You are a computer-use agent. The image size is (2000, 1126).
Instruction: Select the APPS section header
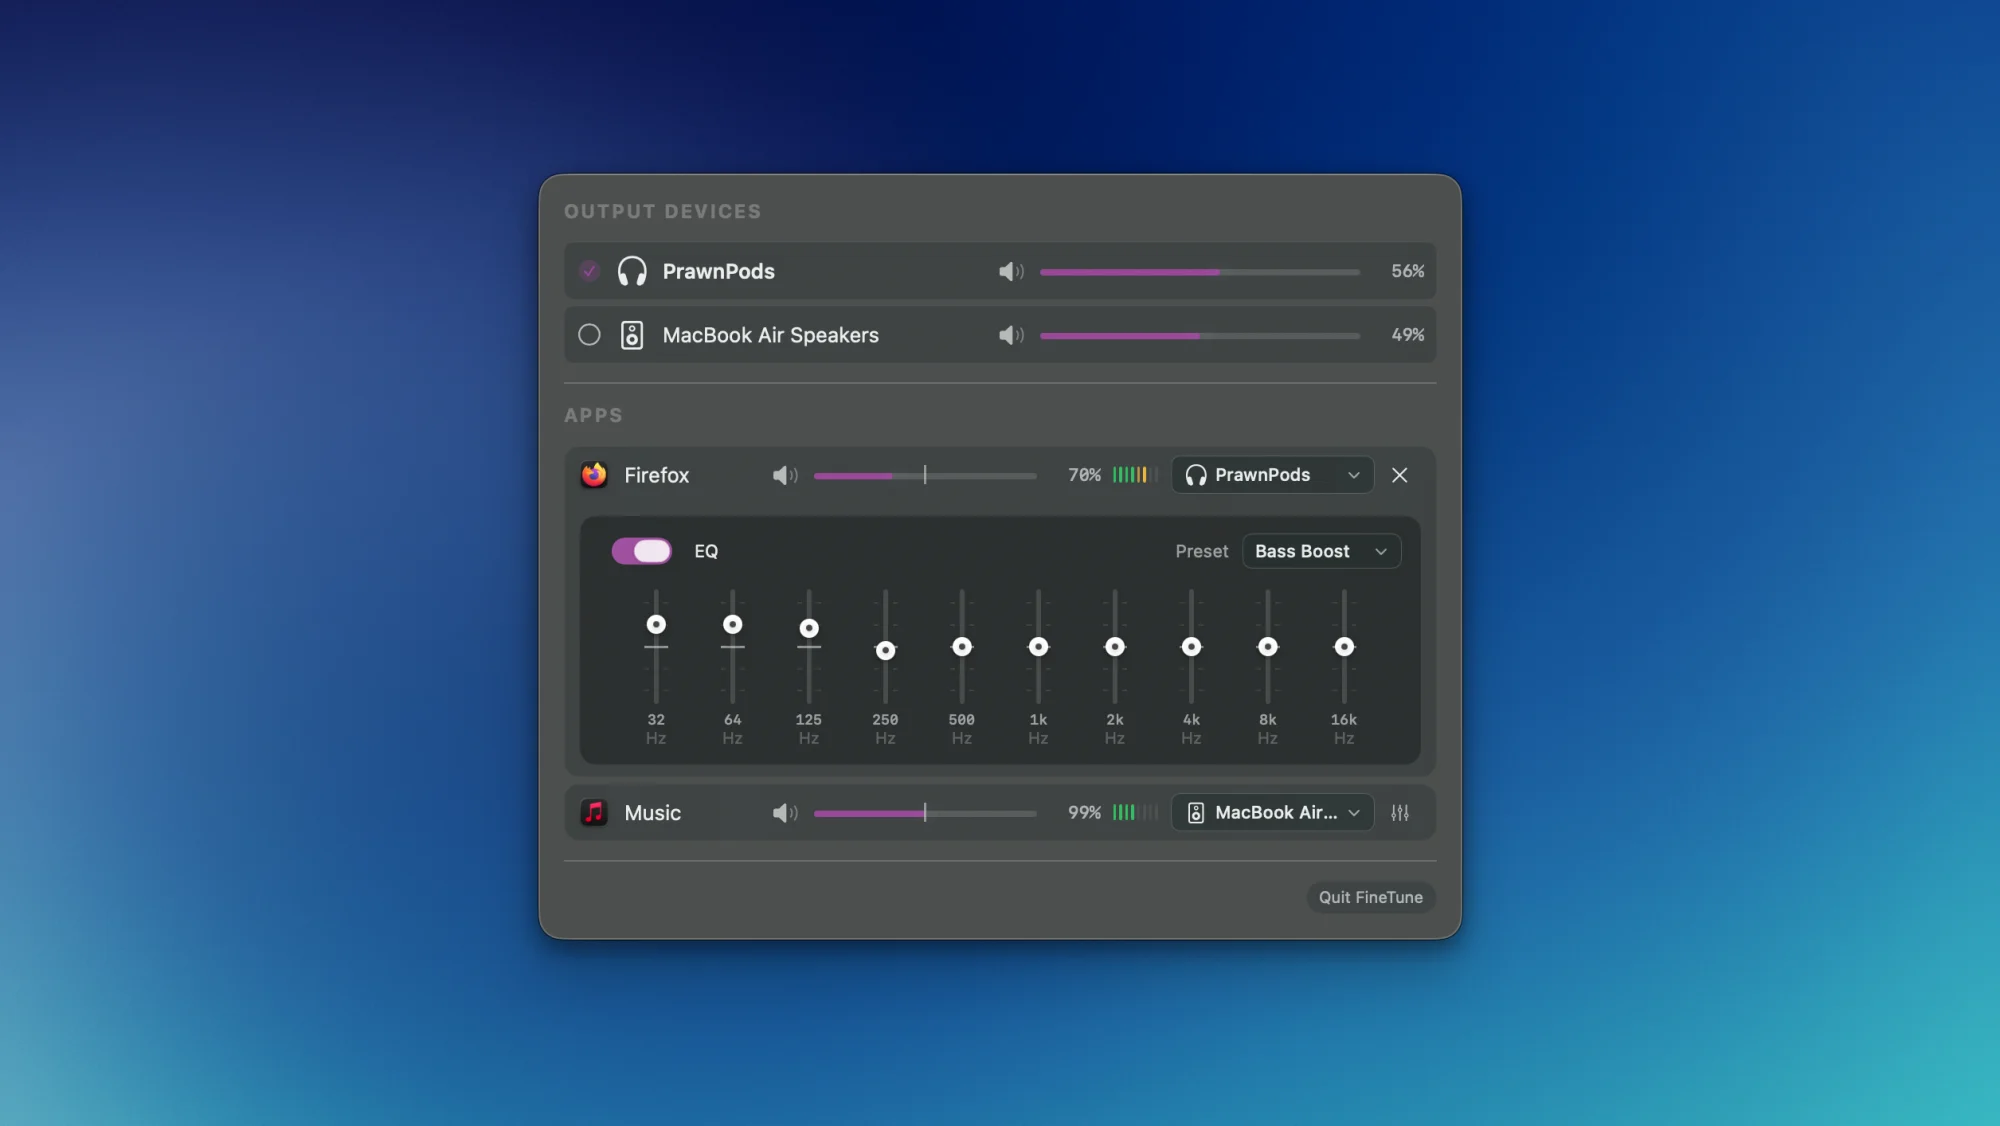(x=594, y=415)
